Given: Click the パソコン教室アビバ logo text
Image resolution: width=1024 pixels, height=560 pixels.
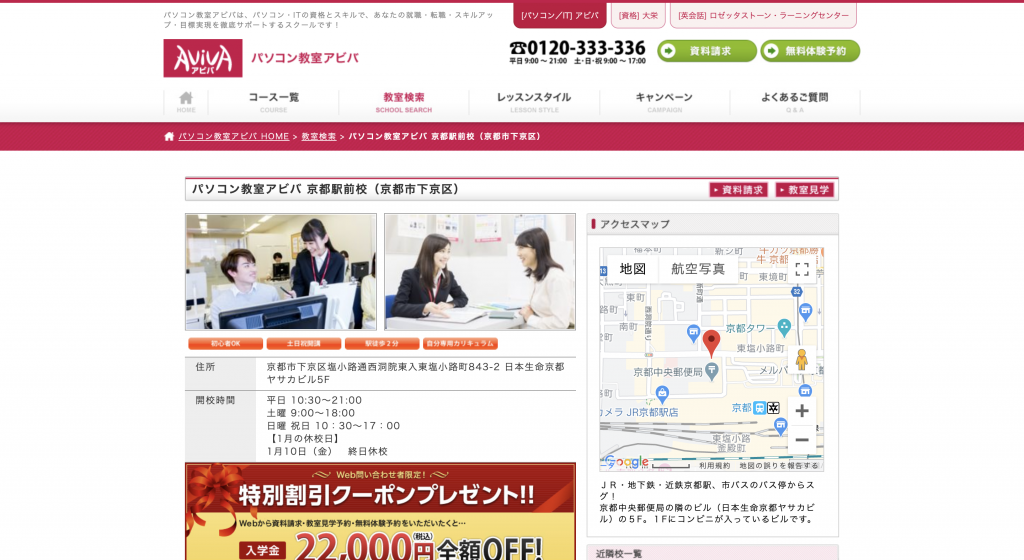Looking at the screenshot, I should click(305, 58).
